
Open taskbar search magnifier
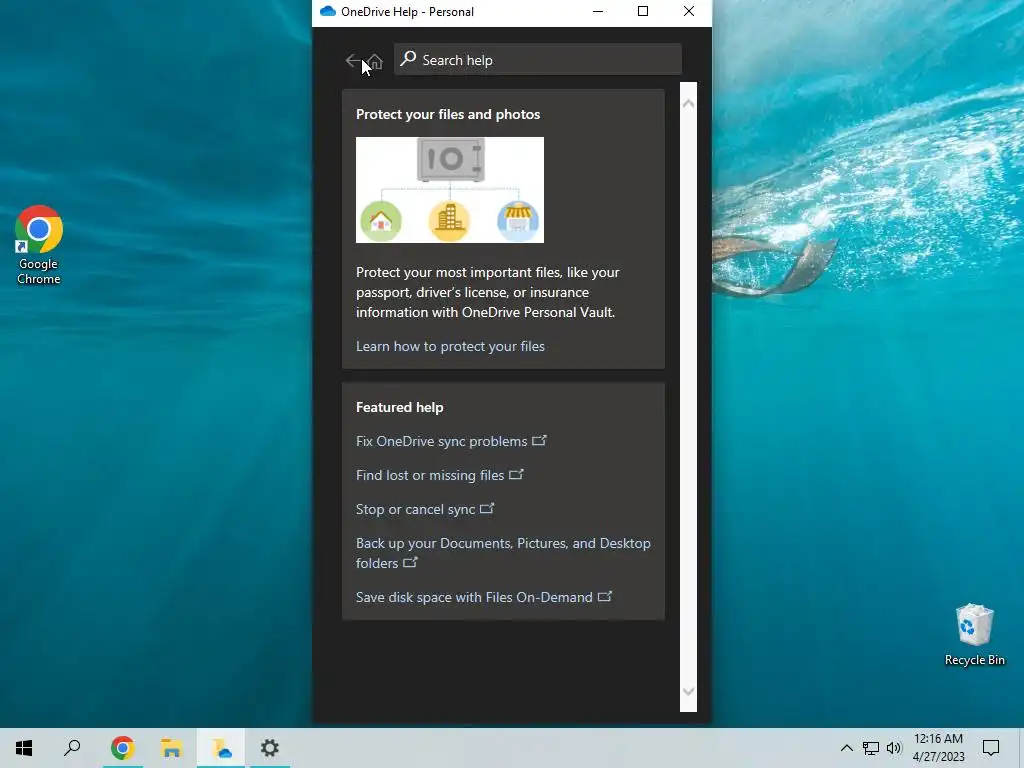[x=72, y=748]
